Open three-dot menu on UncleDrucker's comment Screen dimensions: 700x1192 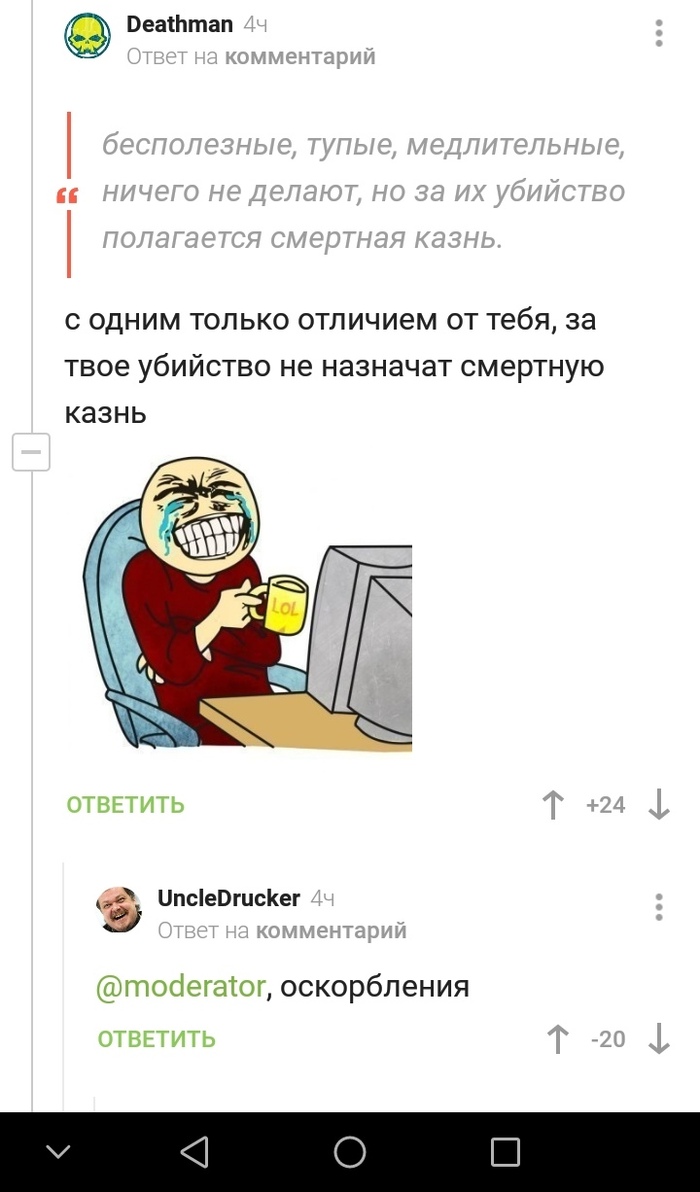click(658, 907)
